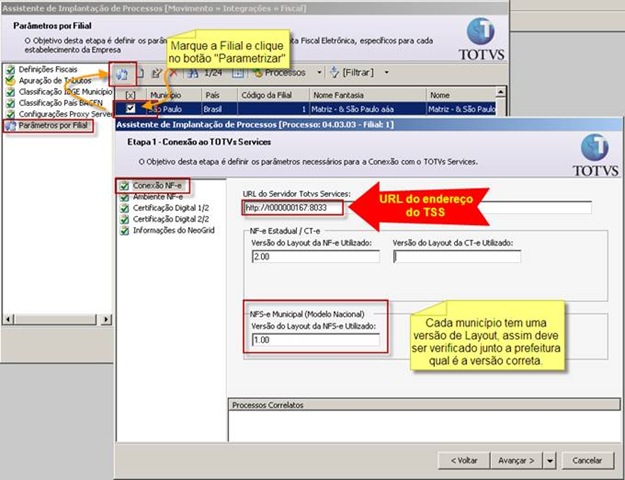Click the binoculars search icon
Screen dimensions: 625x480
193,73
